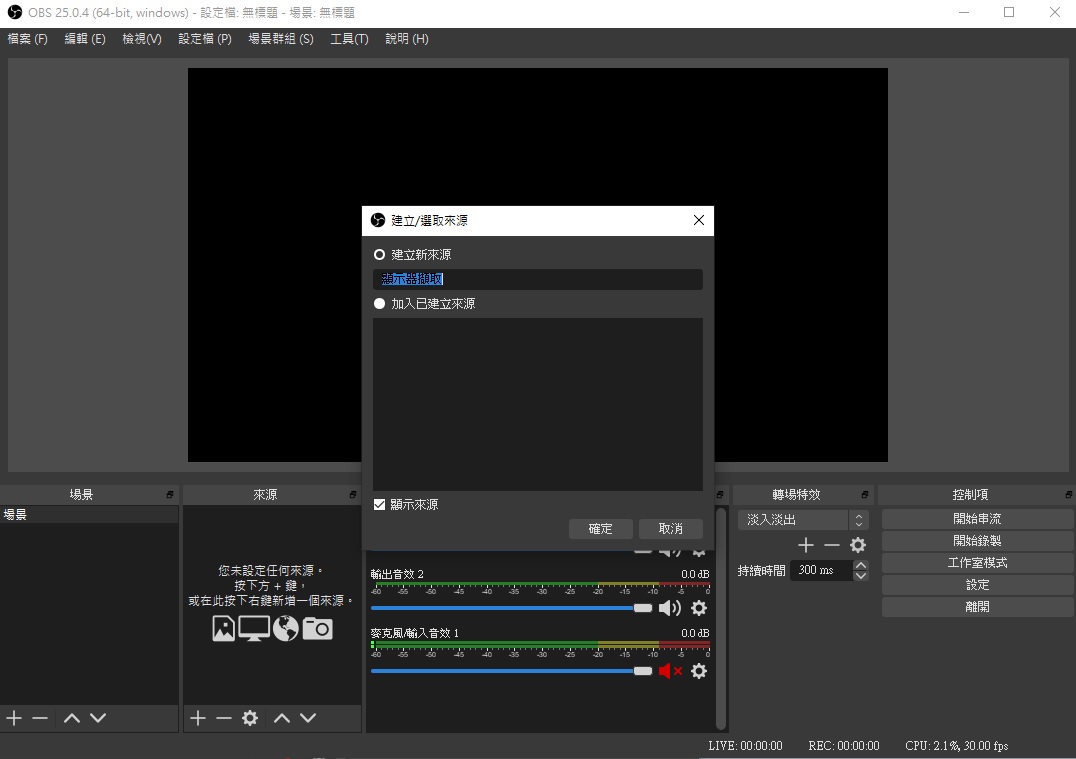
Task: Open the 場景群組 (S) menu
Action: pyautogui.click(x=280, y=39)
